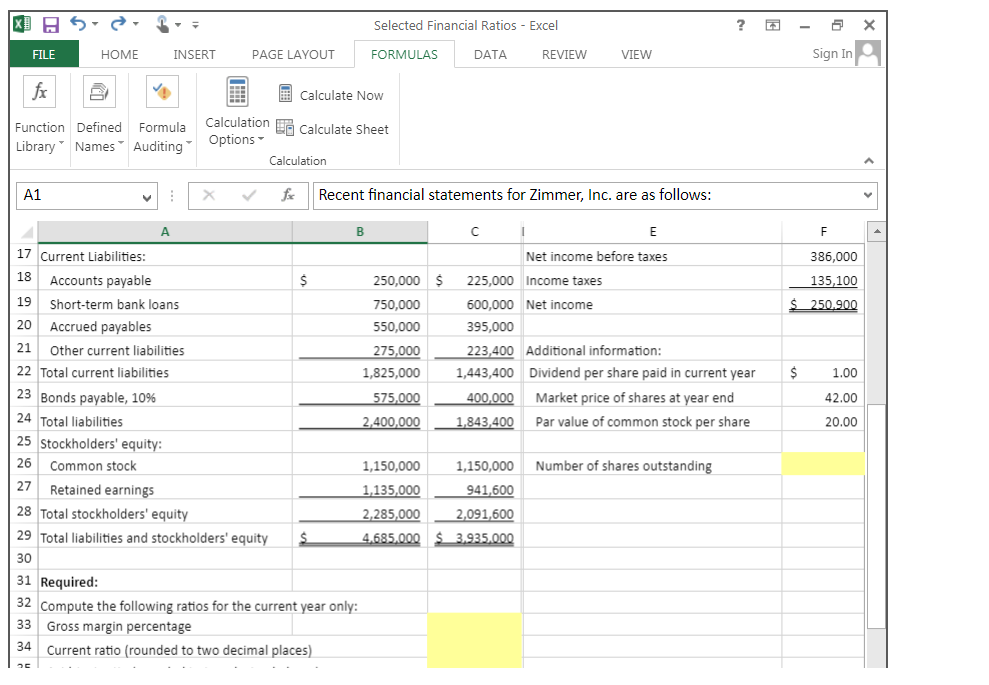Screen dimensions: 989x685
Task: Switch to the HOME tab
Action: click(119, 55)
